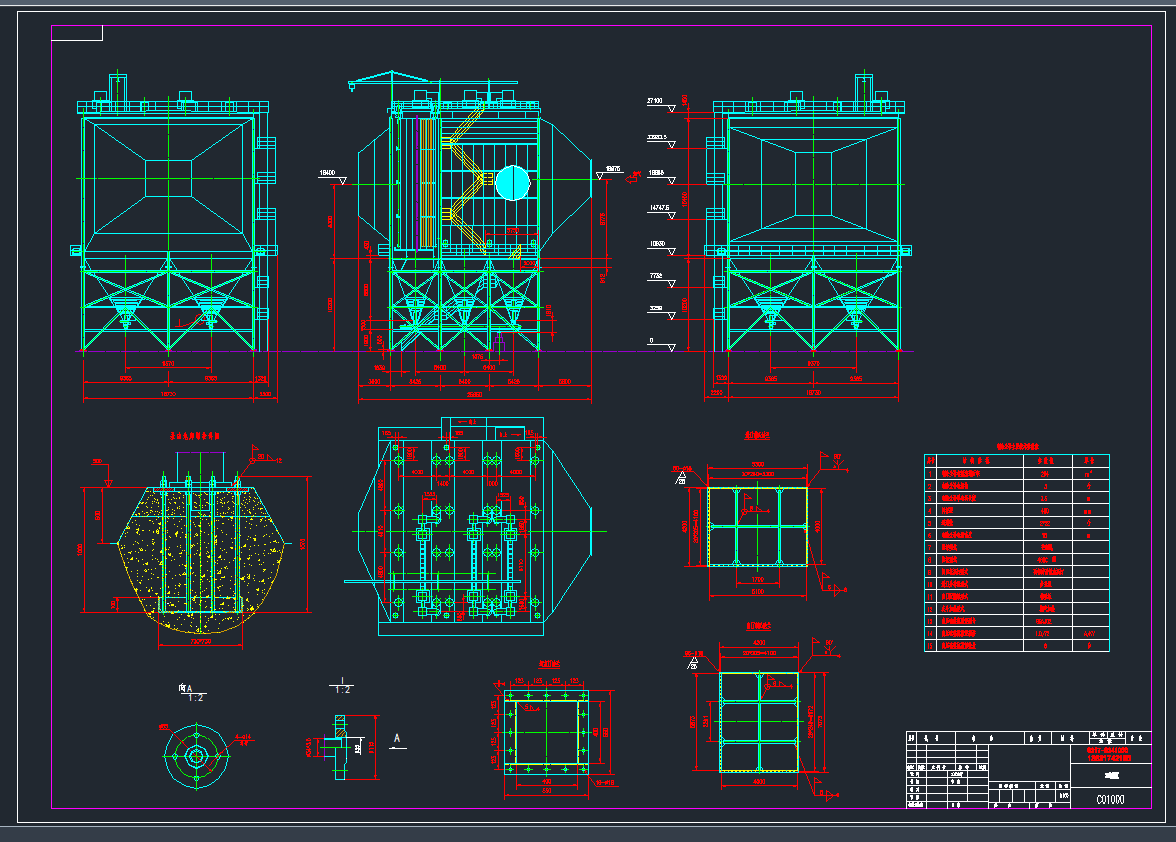Click the C01000 drawing number in title block
This screenshot has height=842, width=1176.
1110,799
